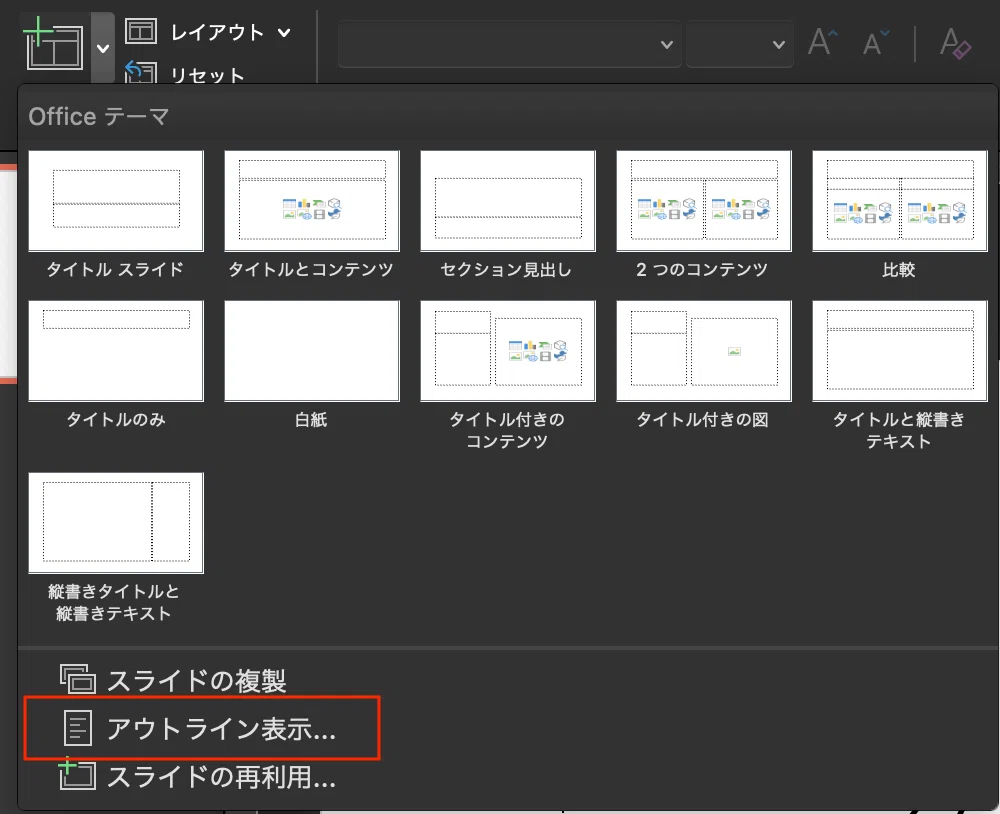Image resolution: width=1000 pixels, height=814 pixels.
Task: Select the タイトル付きの図 layout thumbnail
Action: click(x=704, y=351)
